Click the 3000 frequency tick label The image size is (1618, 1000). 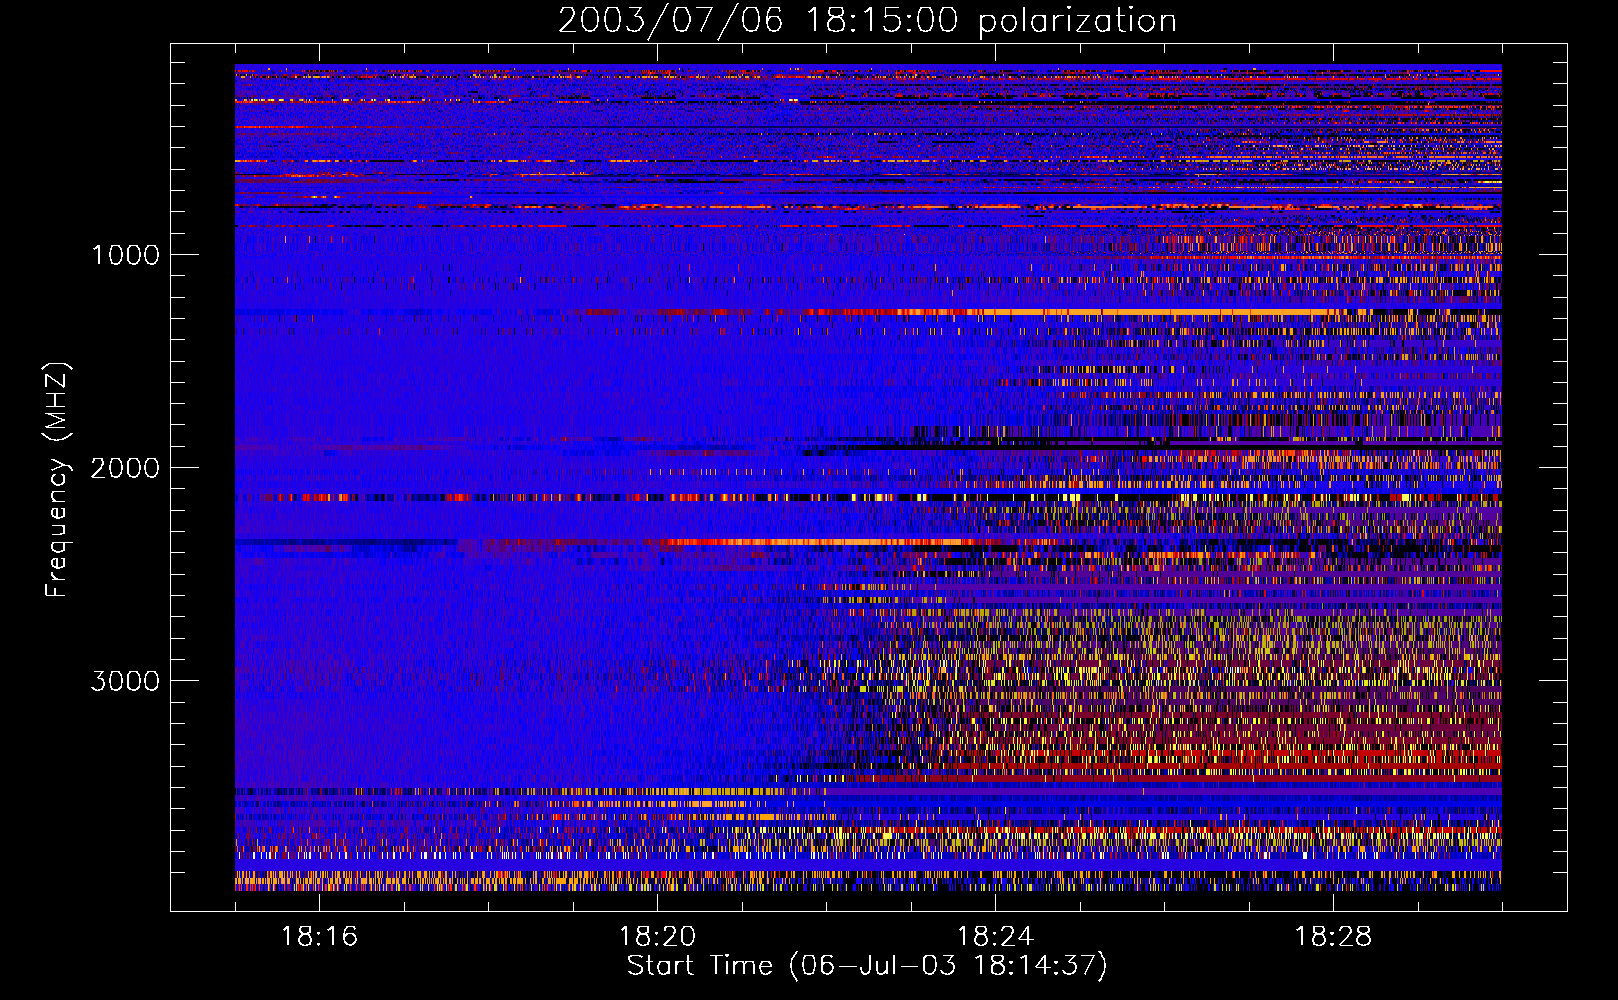(x=125, y=681)
